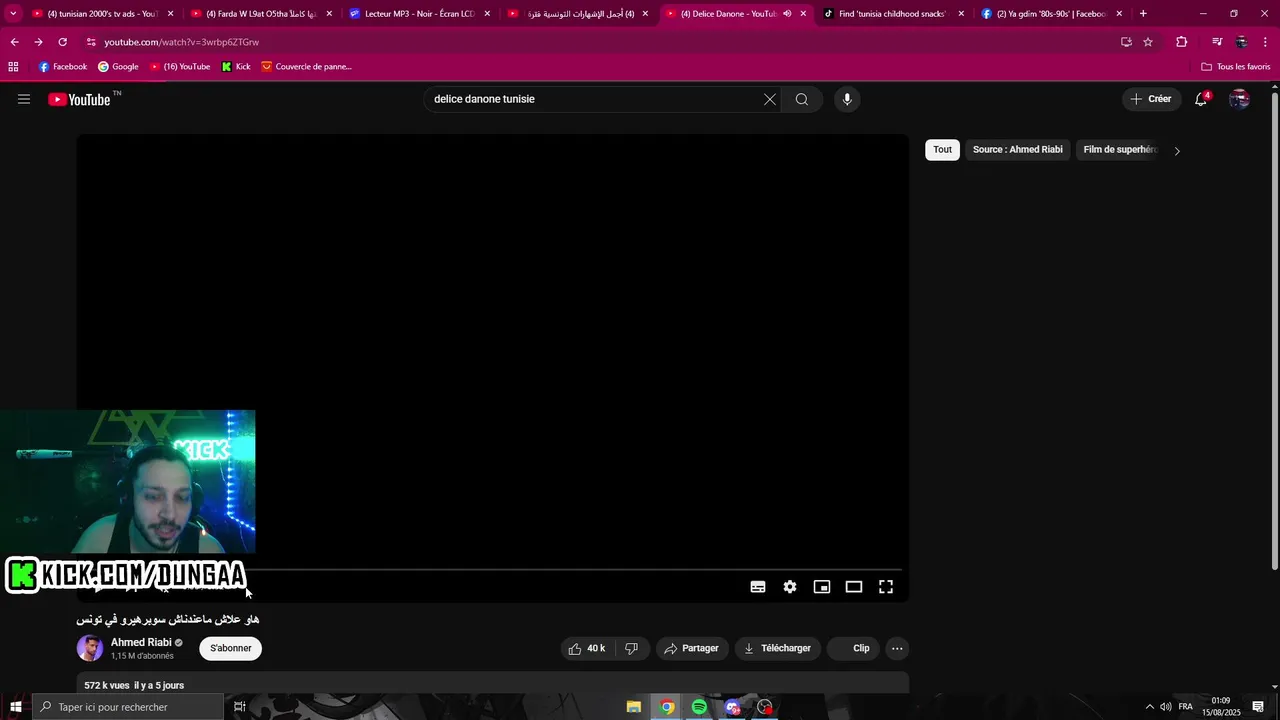1280x720 pixels.
Task: Open the (16) YouTube bookmark
Action: [x=180, y=67]
